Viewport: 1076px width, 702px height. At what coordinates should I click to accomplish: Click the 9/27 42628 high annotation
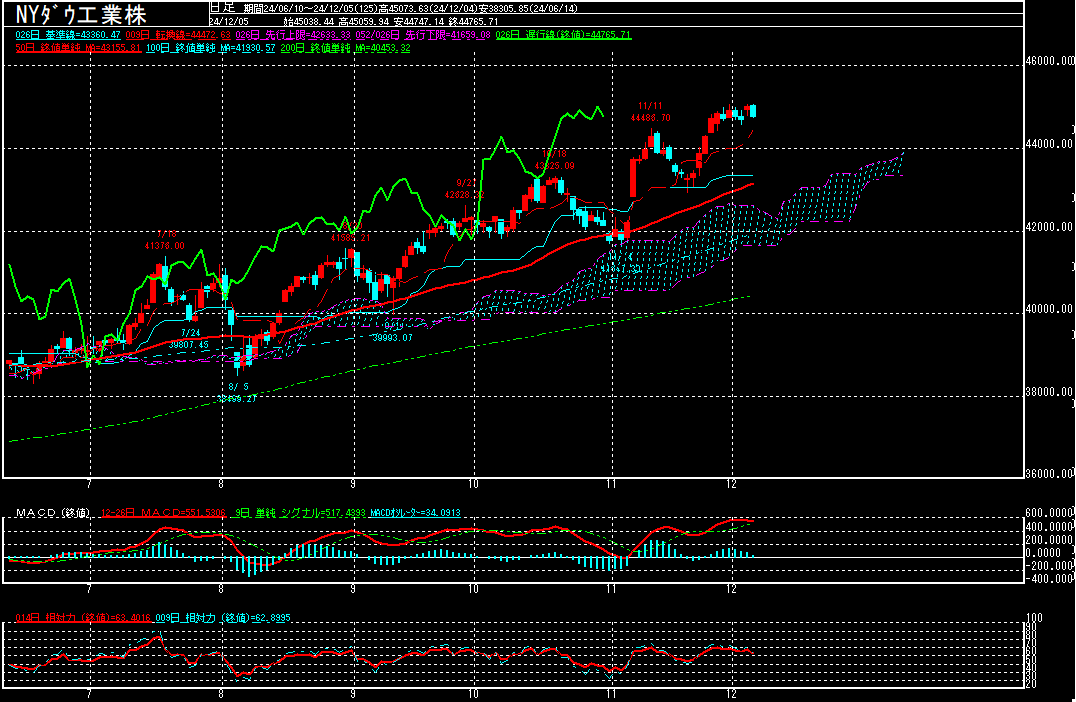[465, 189]
